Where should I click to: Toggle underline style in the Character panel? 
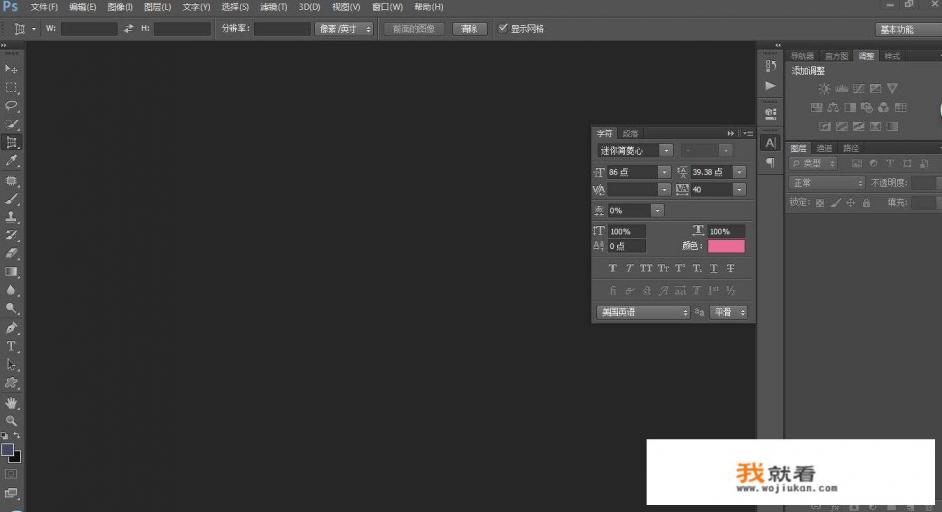(714, 269)
